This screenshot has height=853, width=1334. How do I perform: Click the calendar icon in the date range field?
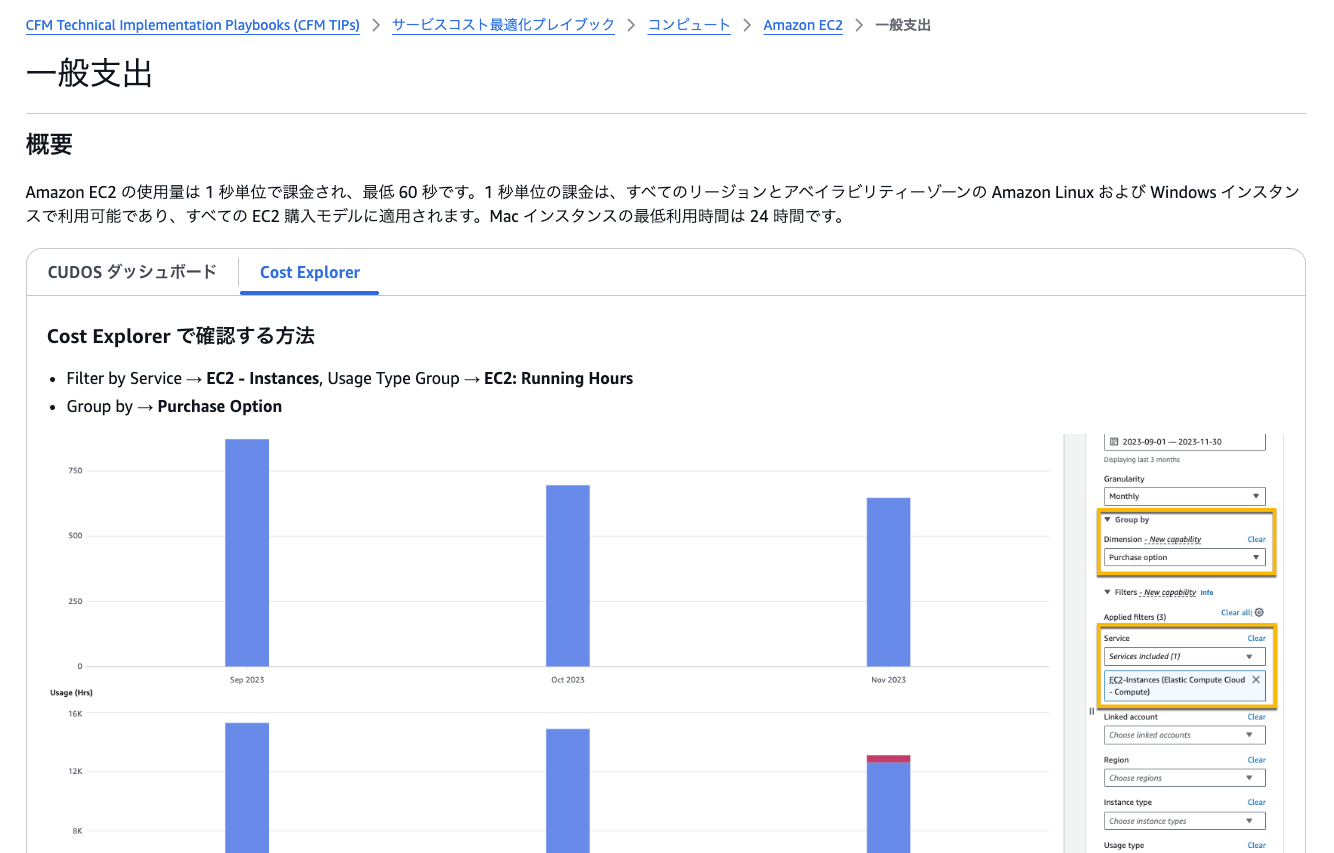1114,441
